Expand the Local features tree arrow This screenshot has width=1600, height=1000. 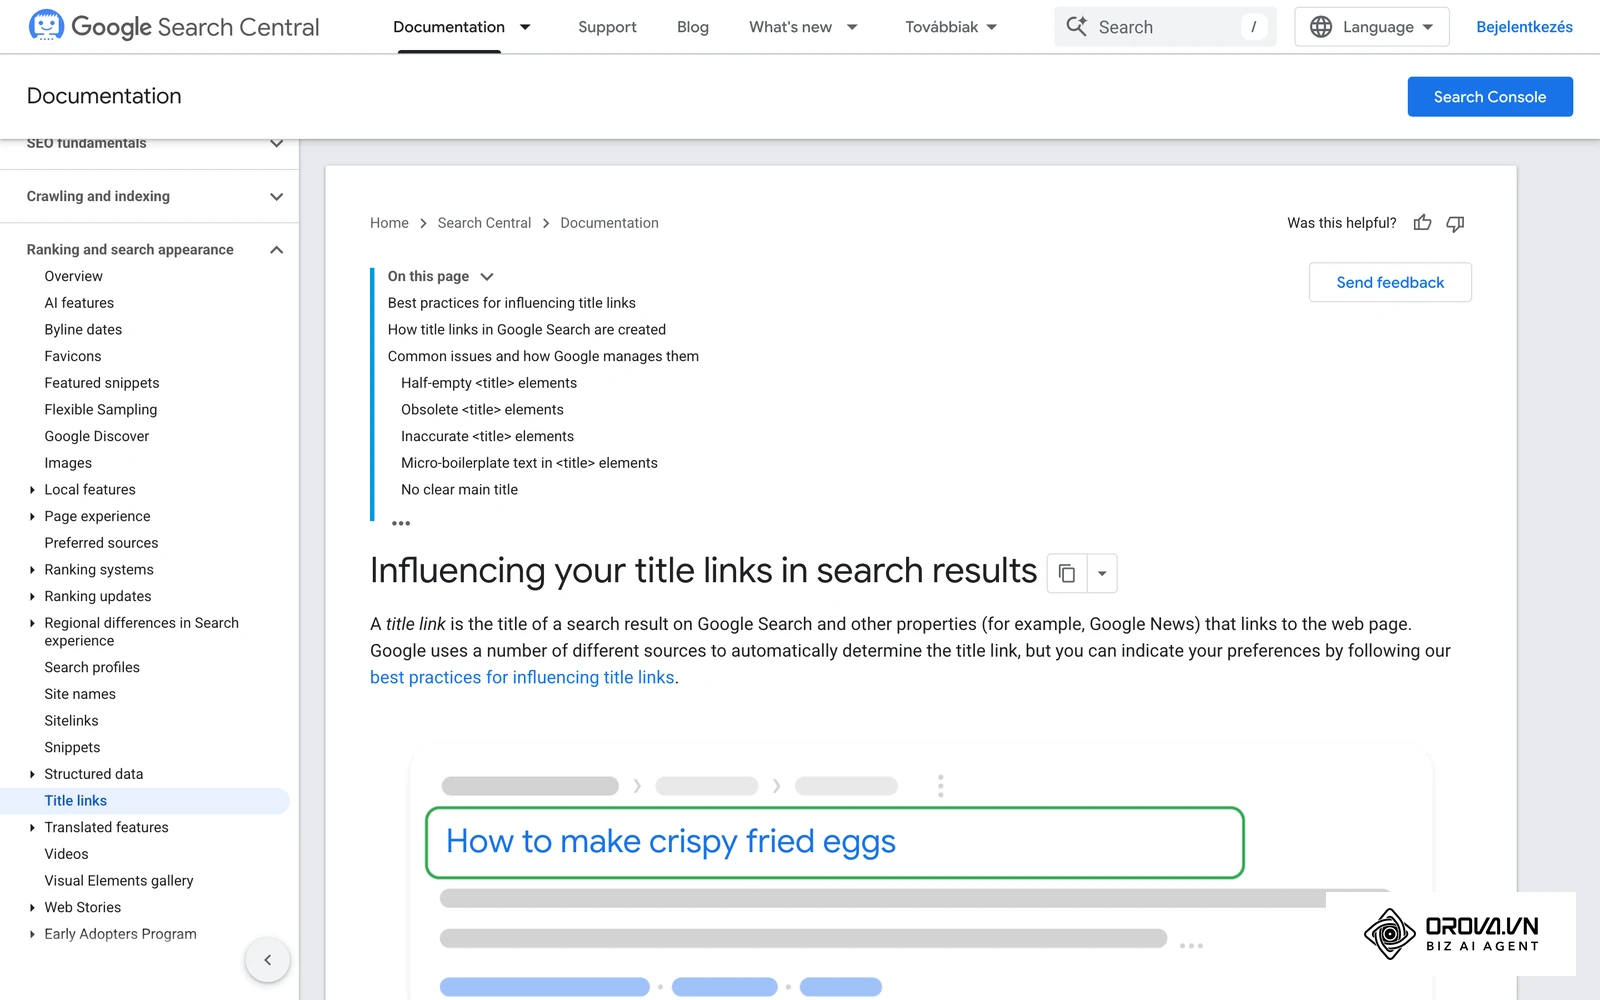click(32, 490)
